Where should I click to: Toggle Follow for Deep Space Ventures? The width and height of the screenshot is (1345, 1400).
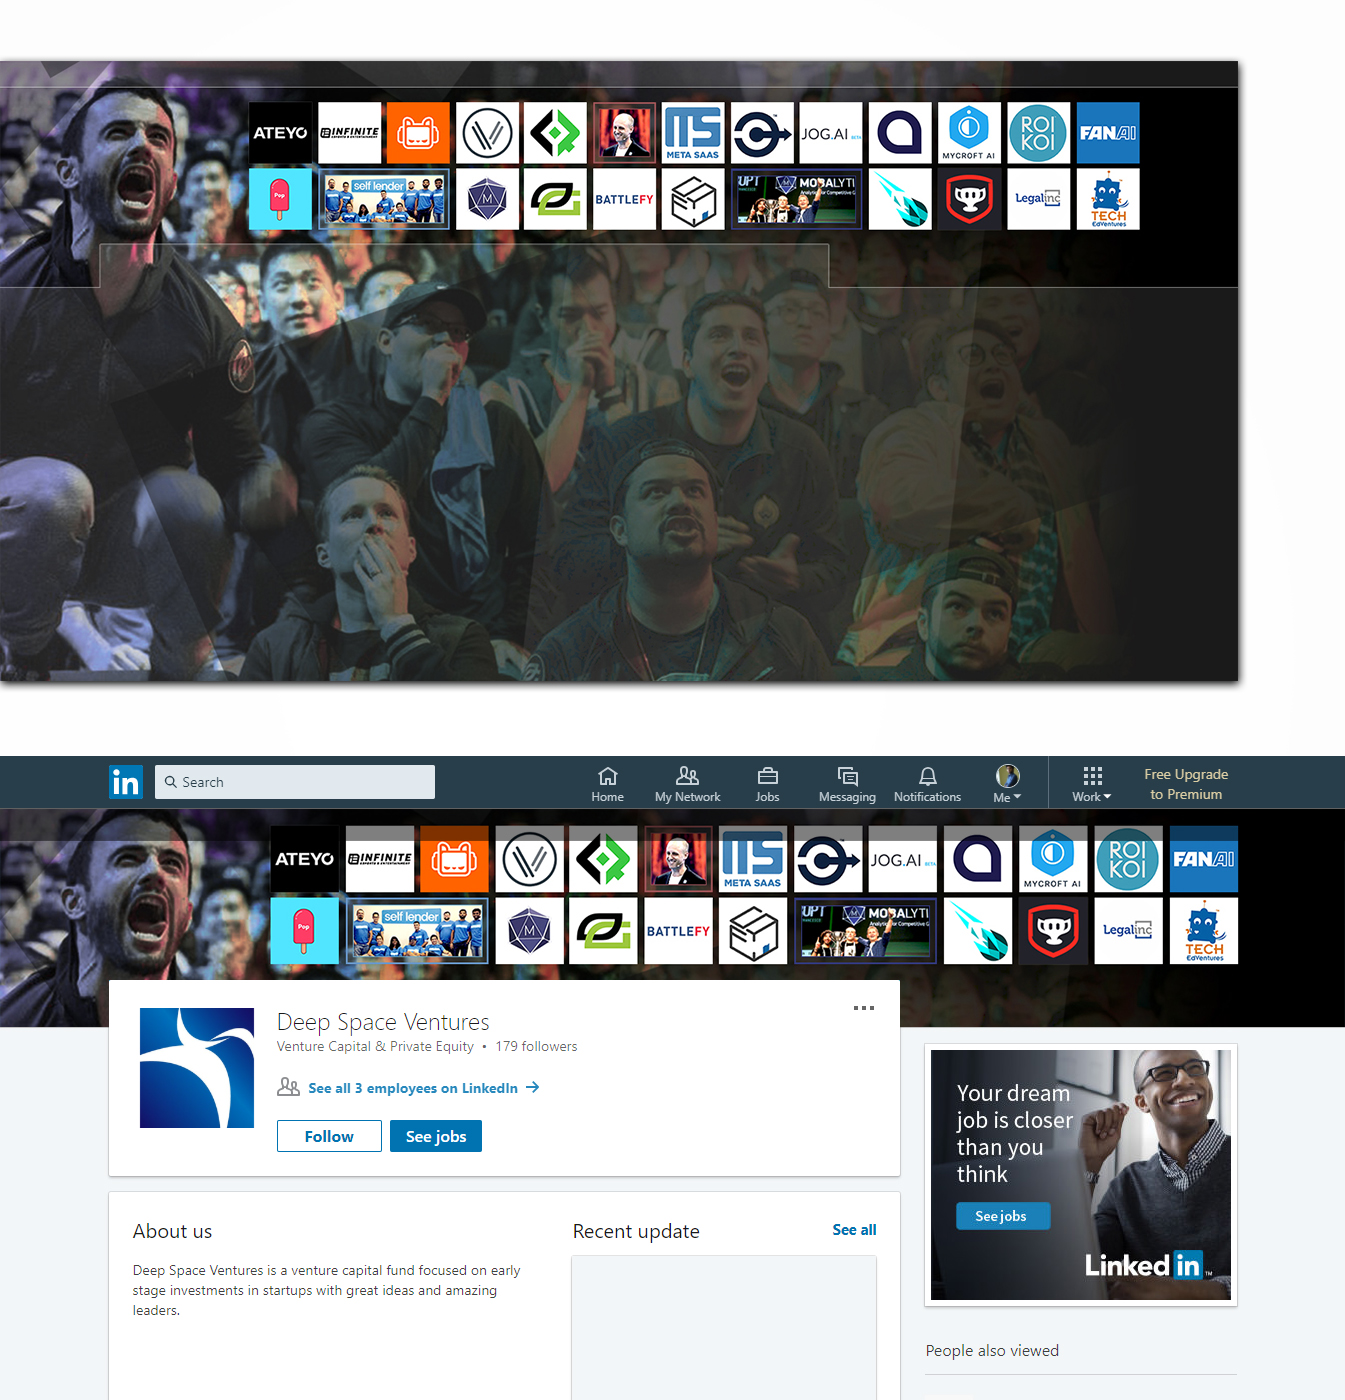coord(329,1136)
